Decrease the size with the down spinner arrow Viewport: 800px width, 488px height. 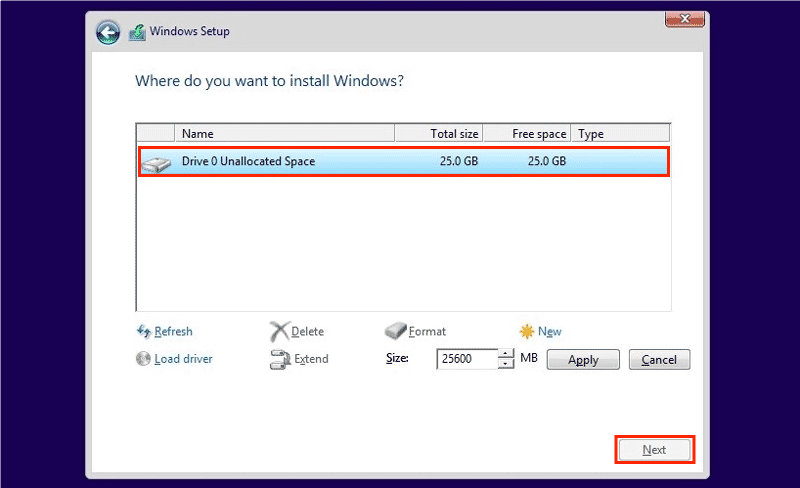tap(506, 364)
